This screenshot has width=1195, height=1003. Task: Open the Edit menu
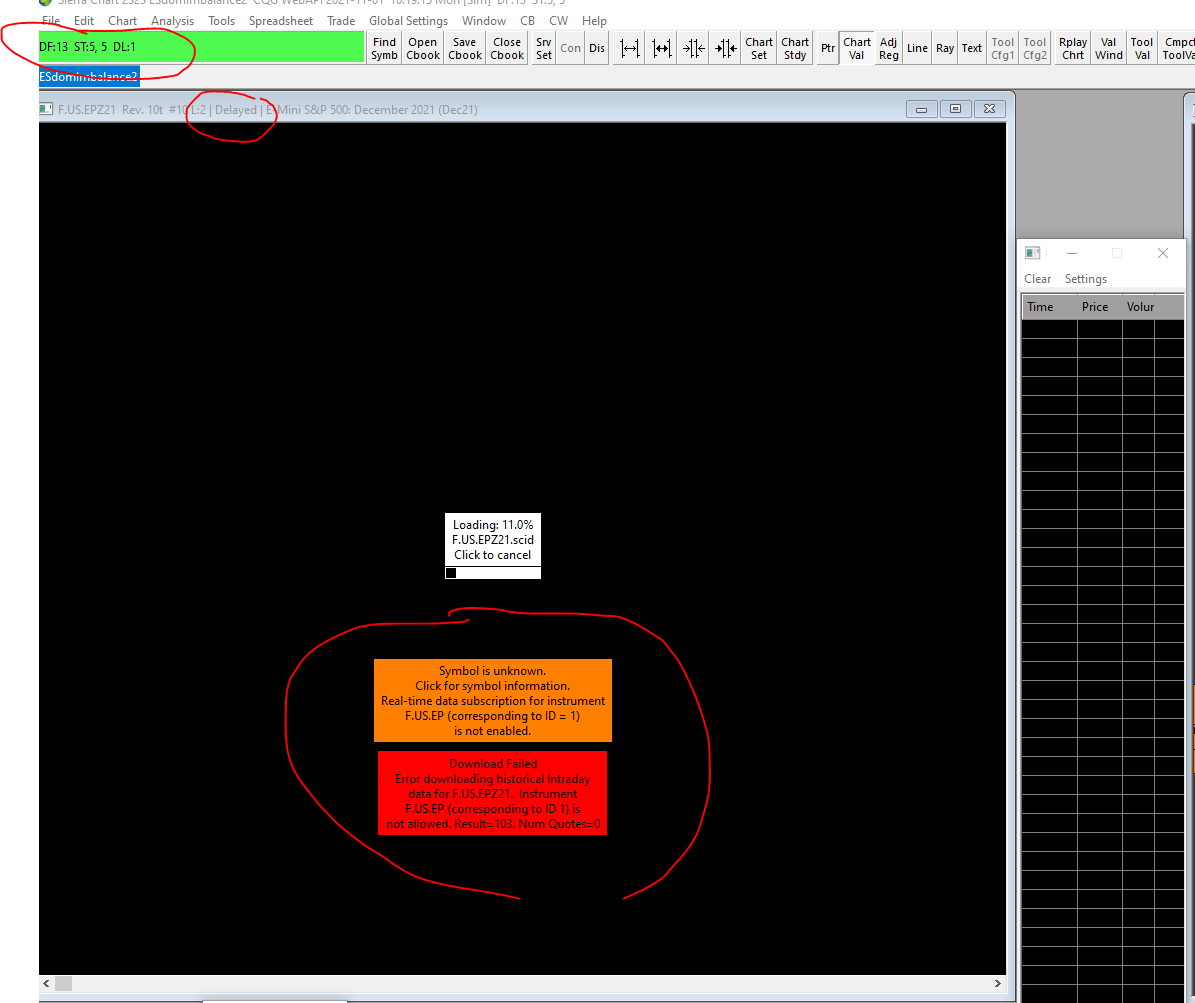click(84, 21)
